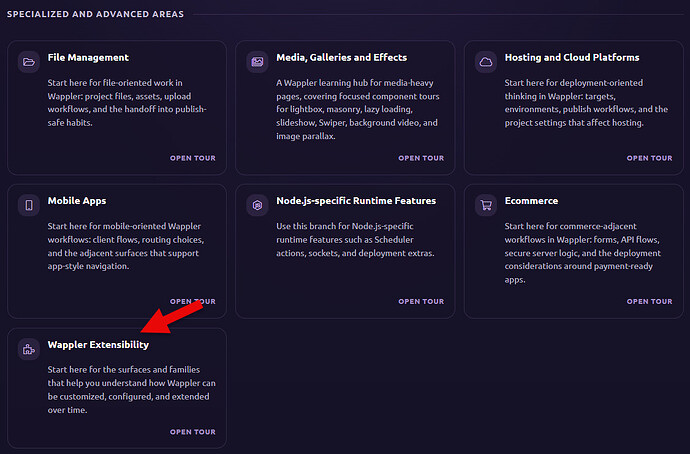This screenshot has width=690, height=454.
Task: Click the Scheduler actions and sockets description
Action: click(x=355, y=240)
